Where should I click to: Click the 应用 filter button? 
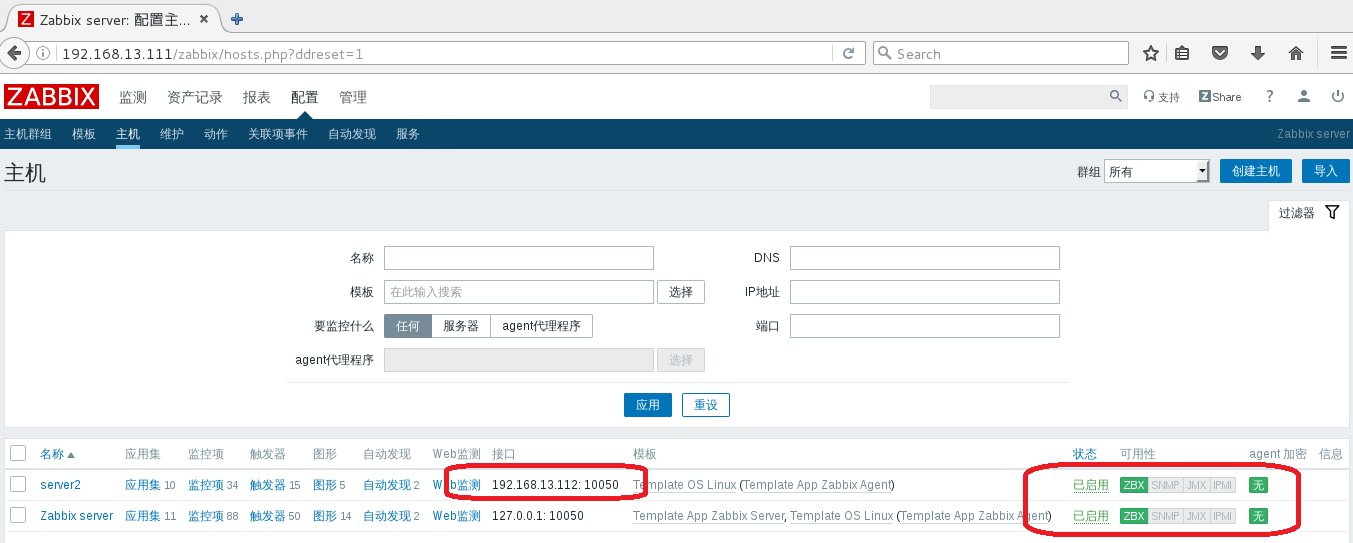648,405
